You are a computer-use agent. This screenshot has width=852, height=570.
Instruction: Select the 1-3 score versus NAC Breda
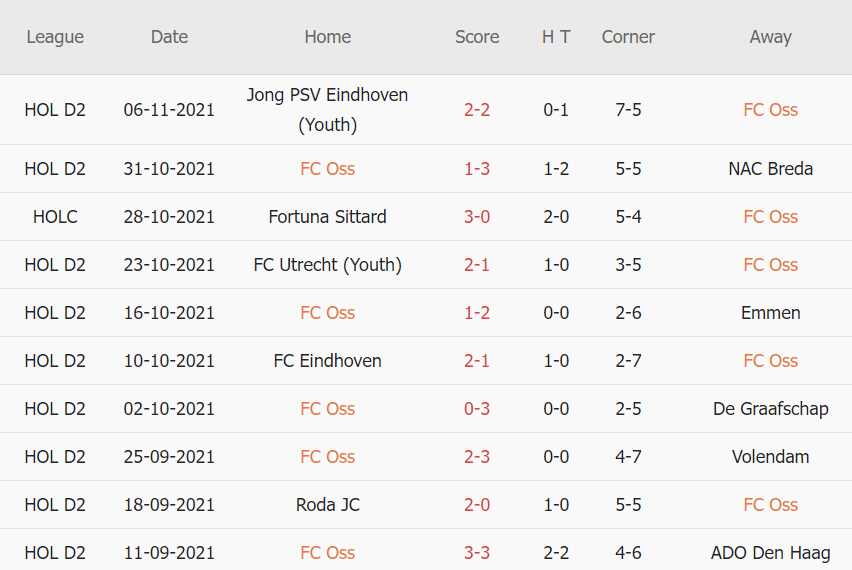point(477,169)
